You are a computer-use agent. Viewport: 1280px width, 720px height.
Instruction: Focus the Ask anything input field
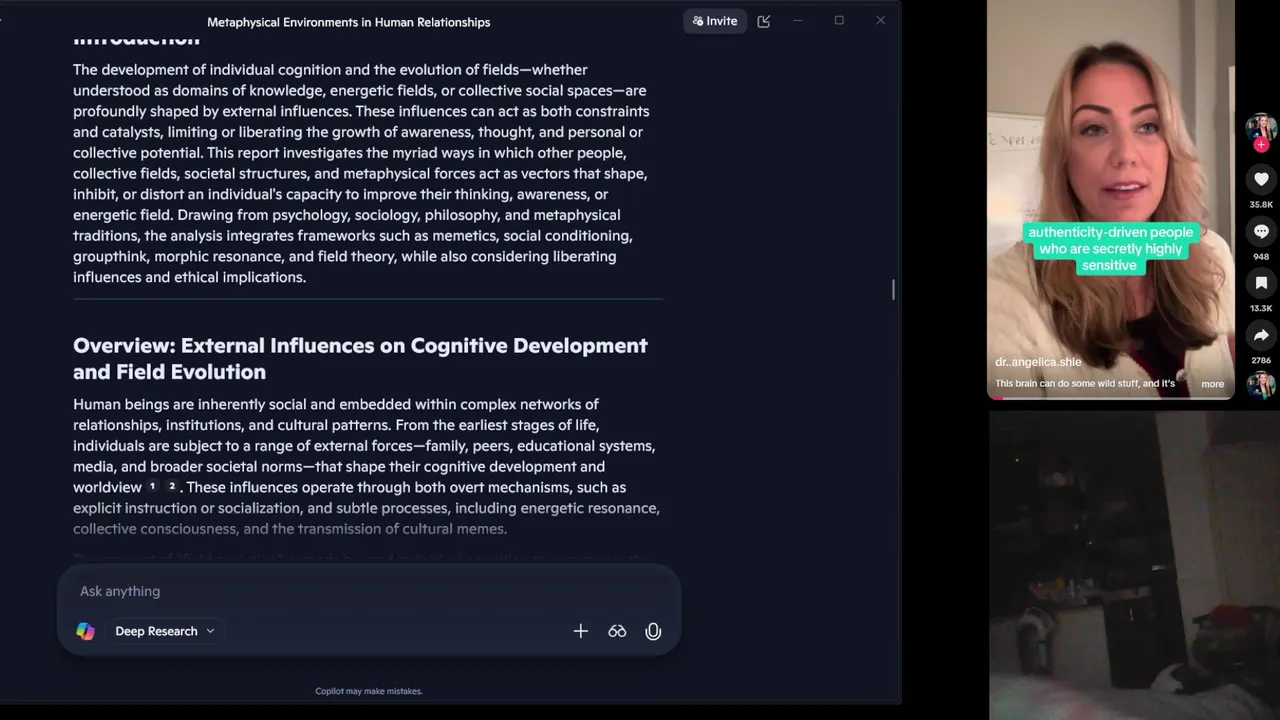pyautogui.click(x=368, y=591)
